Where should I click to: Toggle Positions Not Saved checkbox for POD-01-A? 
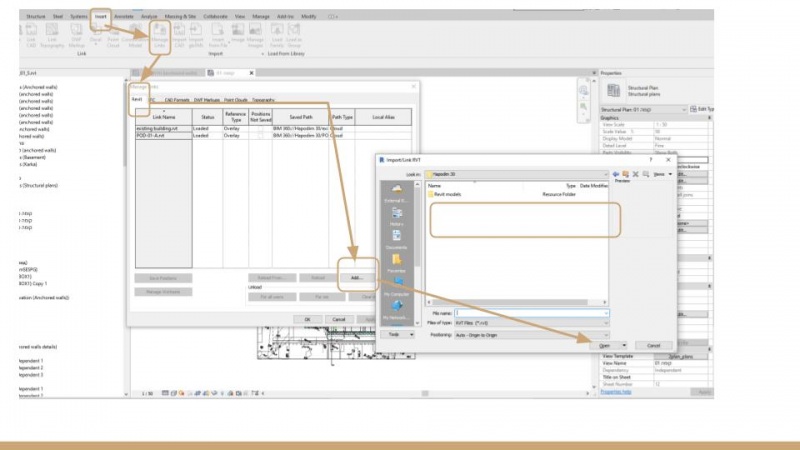[260, 135]
